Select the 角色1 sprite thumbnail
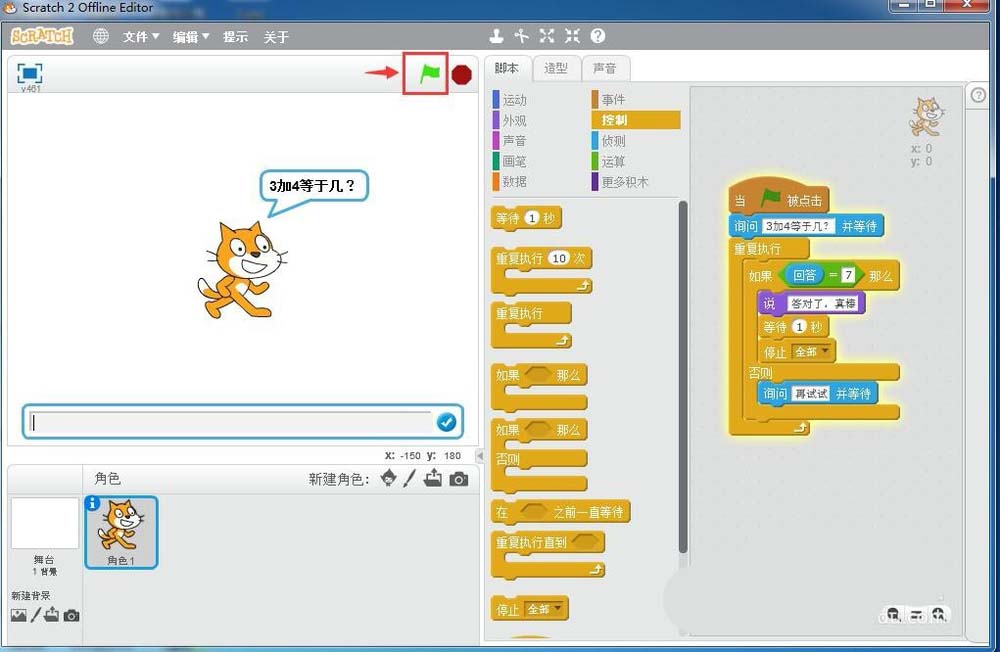This screenshot has height=652, width=1000. 121,532
